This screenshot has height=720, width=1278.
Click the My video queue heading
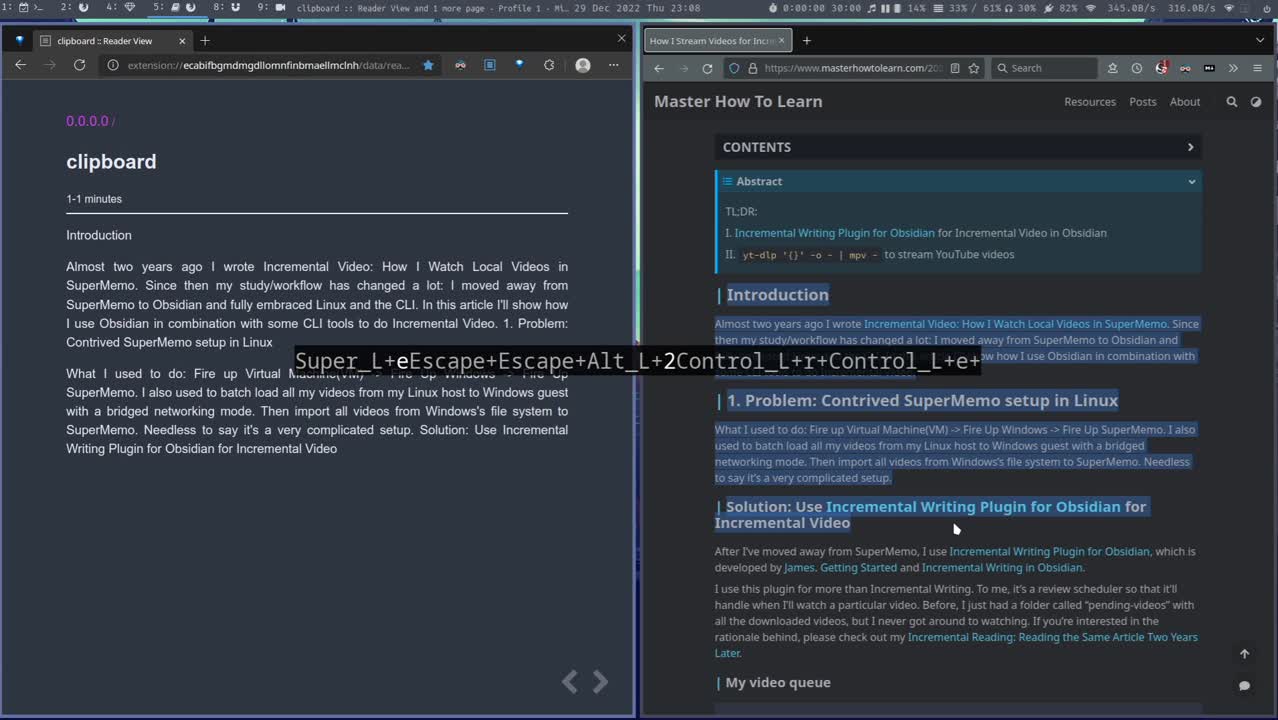click(x=778, y=683)
